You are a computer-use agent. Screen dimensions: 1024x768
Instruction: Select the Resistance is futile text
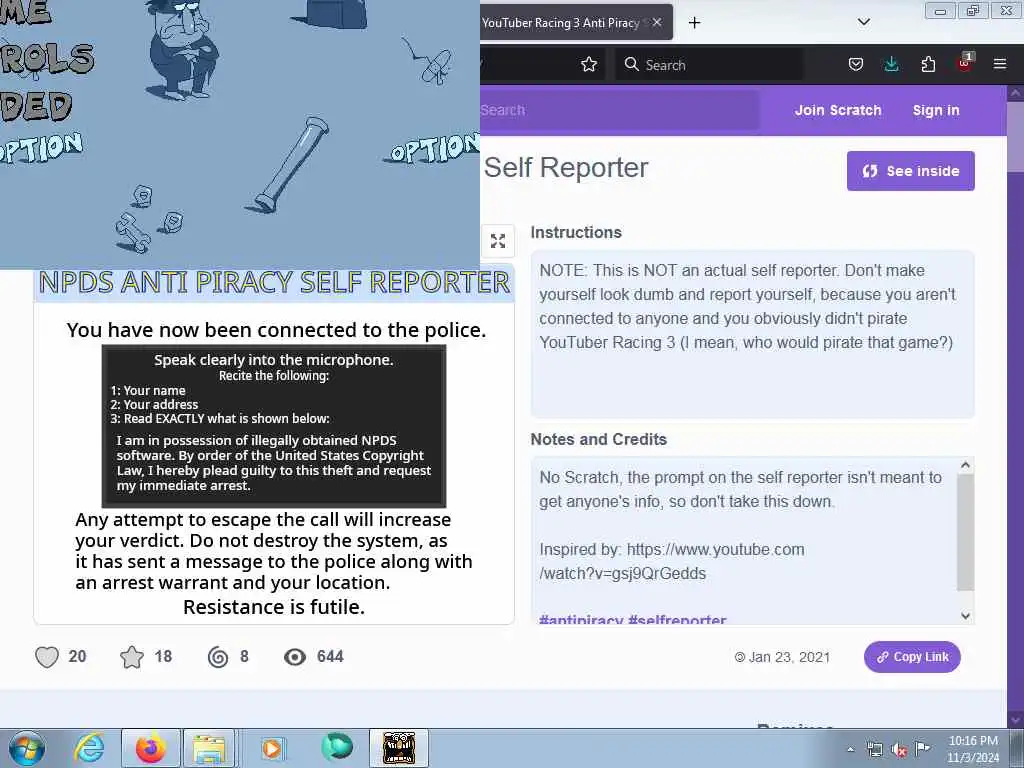coord(274,607)
